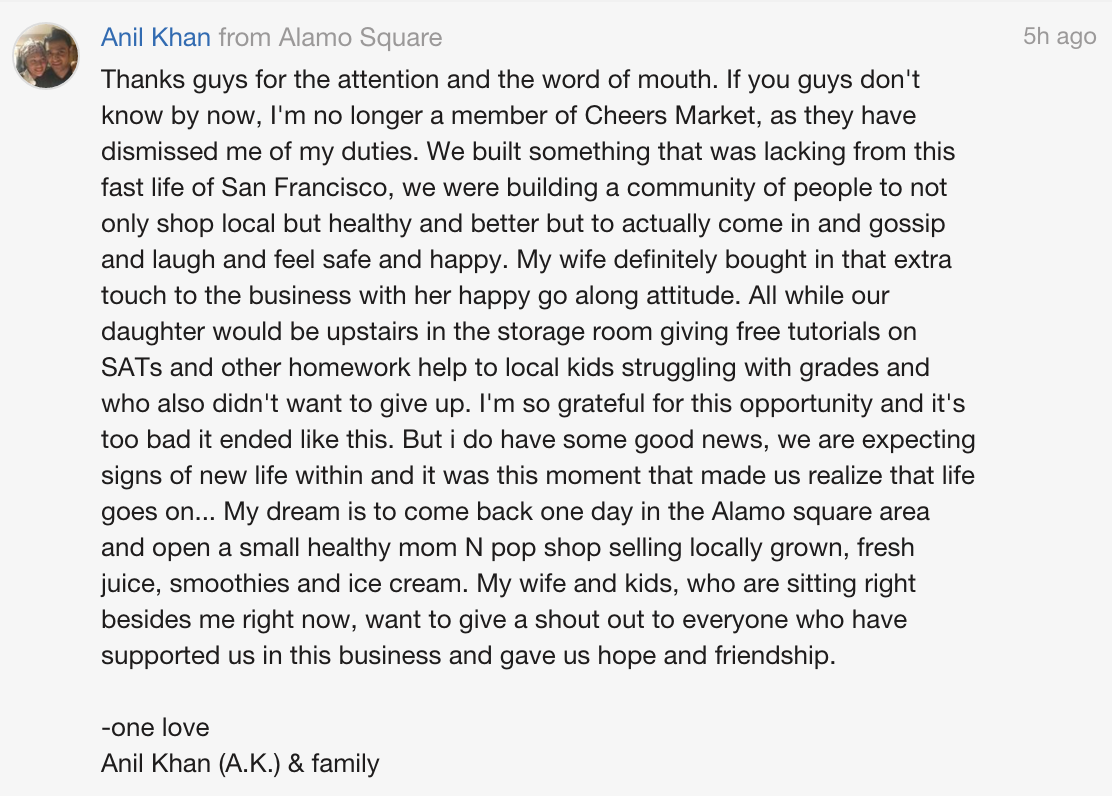The height and width of the screenshot is (796, 1112).
Task: Click the "5h ago" post timestamp
Action: [1060, 36]
